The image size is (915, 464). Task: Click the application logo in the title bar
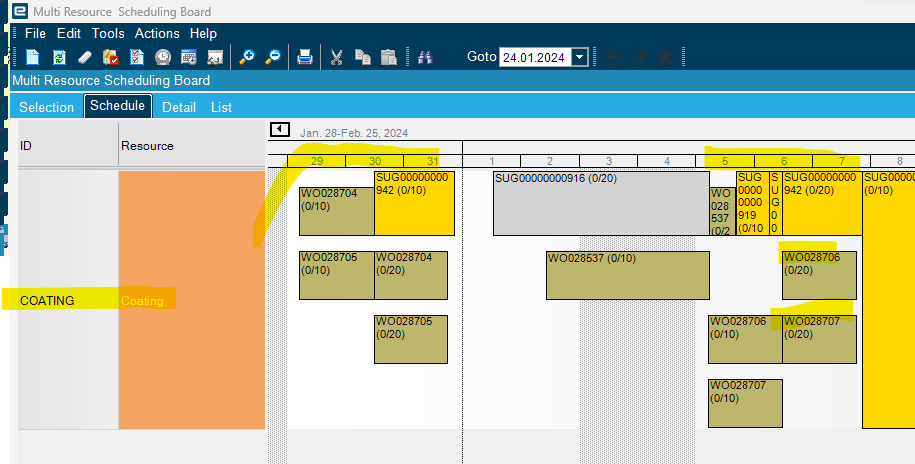(x=20, y=11)
